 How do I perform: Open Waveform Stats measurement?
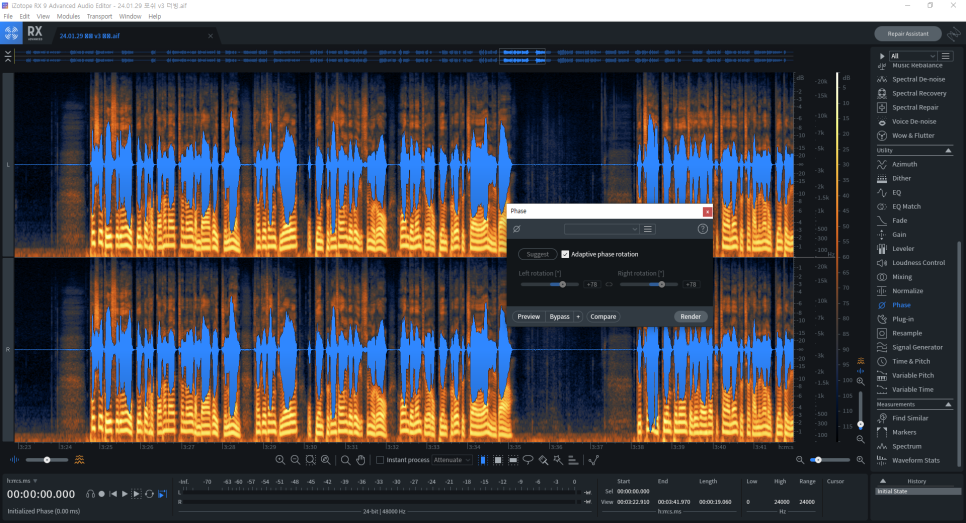pos(915,460)
